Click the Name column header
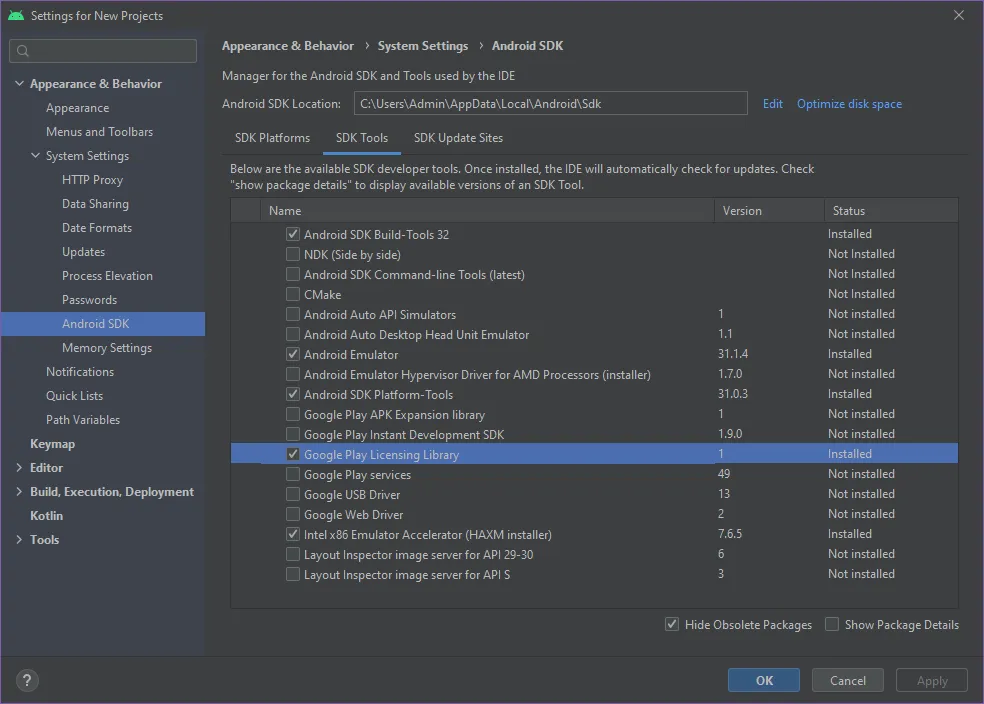Viewport: 984px width, 704px height. click(x=488, y=211)
